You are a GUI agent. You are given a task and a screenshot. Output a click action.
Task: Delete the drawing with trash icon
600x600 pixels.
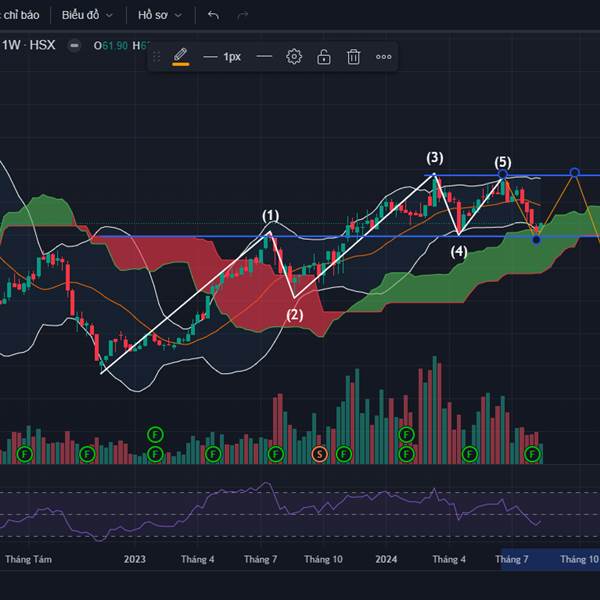(x=354, y=57)
